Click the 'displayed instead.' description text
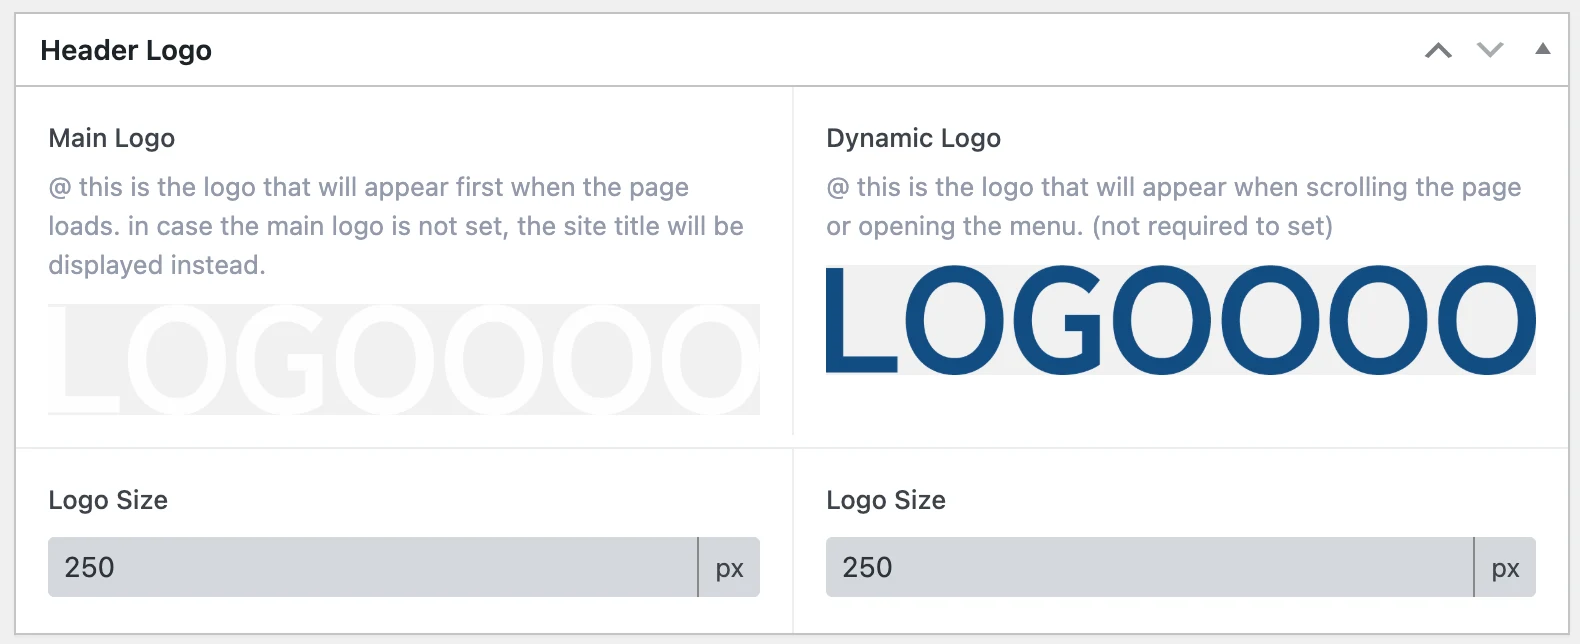The height and width of the screenshot is (644, 1580). click(157, 265)
